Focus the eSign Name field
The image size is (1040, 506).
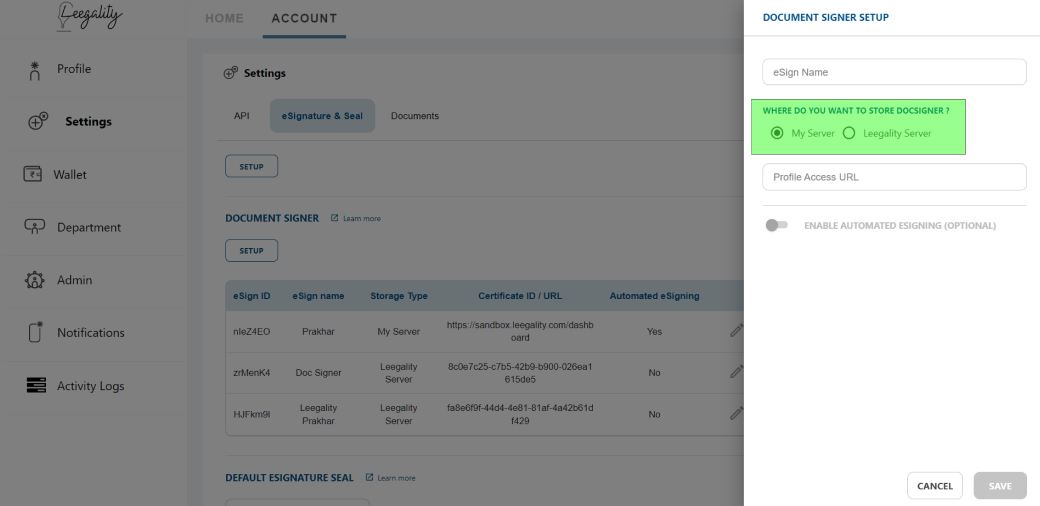coord(894,72)
